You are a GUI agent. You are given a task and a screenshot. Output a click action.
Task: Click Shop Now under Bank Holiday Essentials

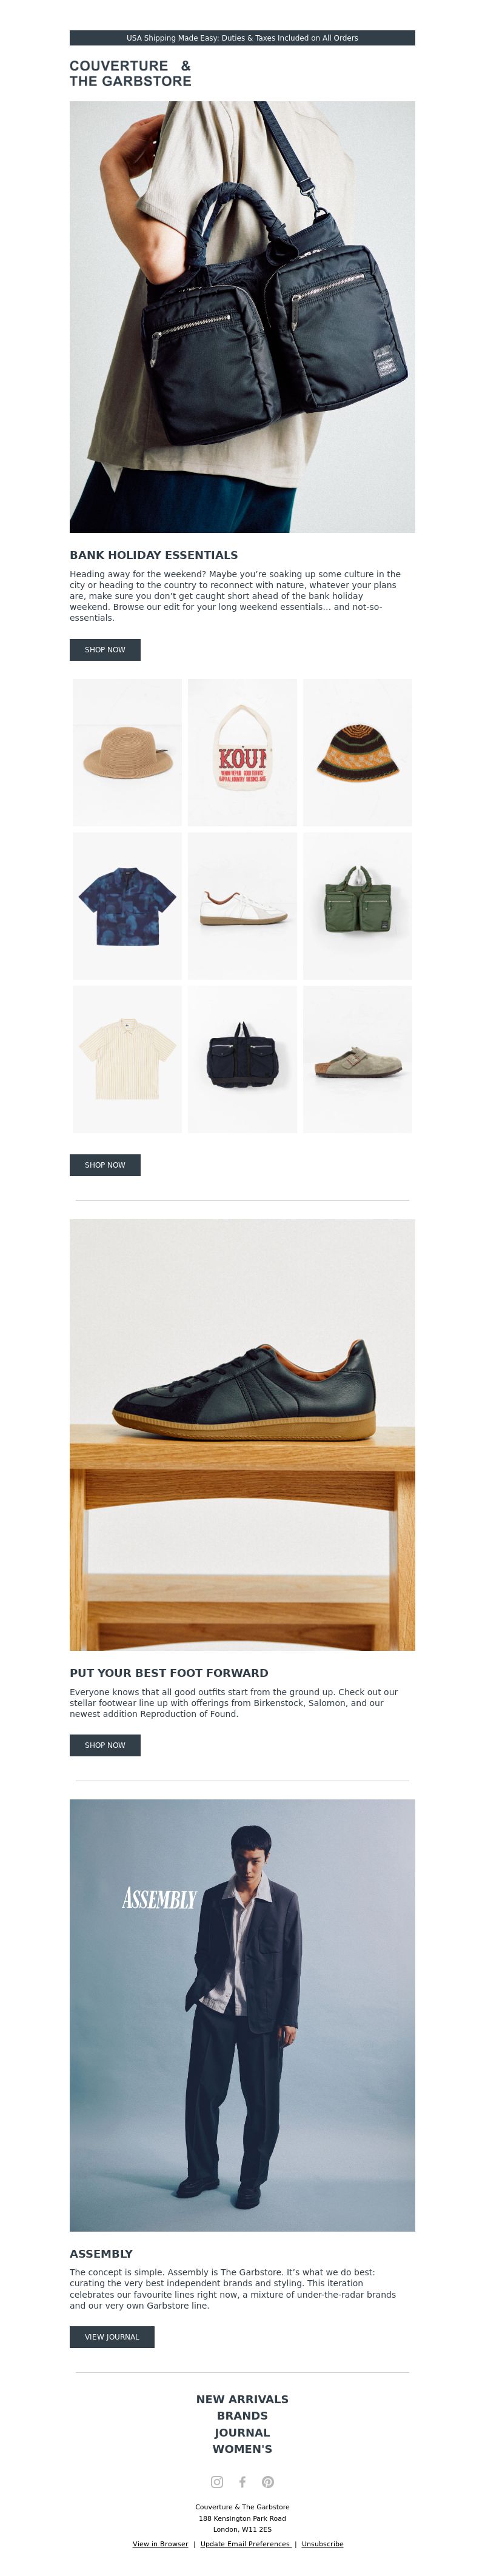[x=105, y=650]
